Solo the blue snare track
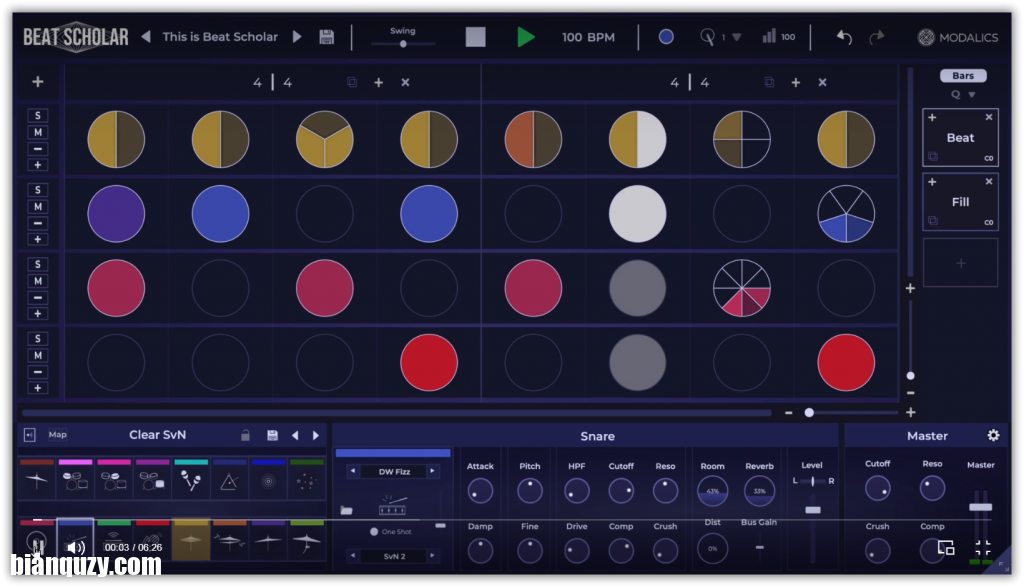Viewport: 1024px width, 587px height. [x=38, y=190]
